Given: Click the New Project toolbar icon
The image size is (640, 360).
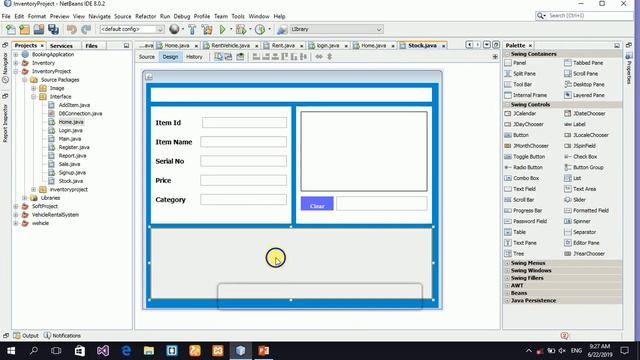Looking at the screenshot, I should point(25,29).
